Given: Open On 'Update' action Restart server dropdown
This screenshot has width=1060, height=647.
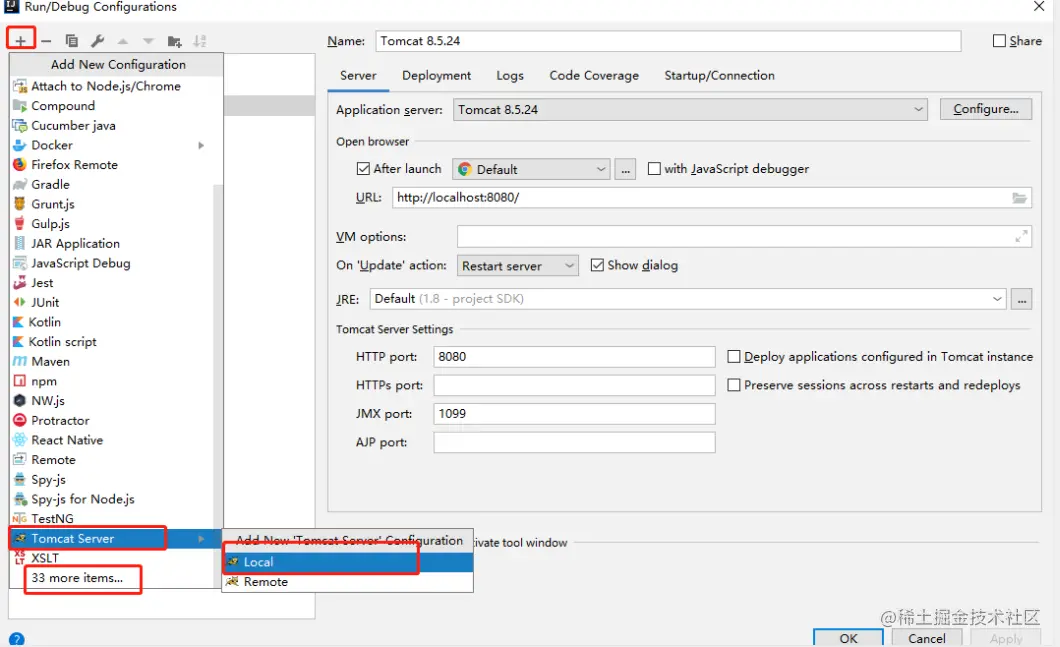Looking at the screenshot, I should pyautogui.click(x=518, y=266).
